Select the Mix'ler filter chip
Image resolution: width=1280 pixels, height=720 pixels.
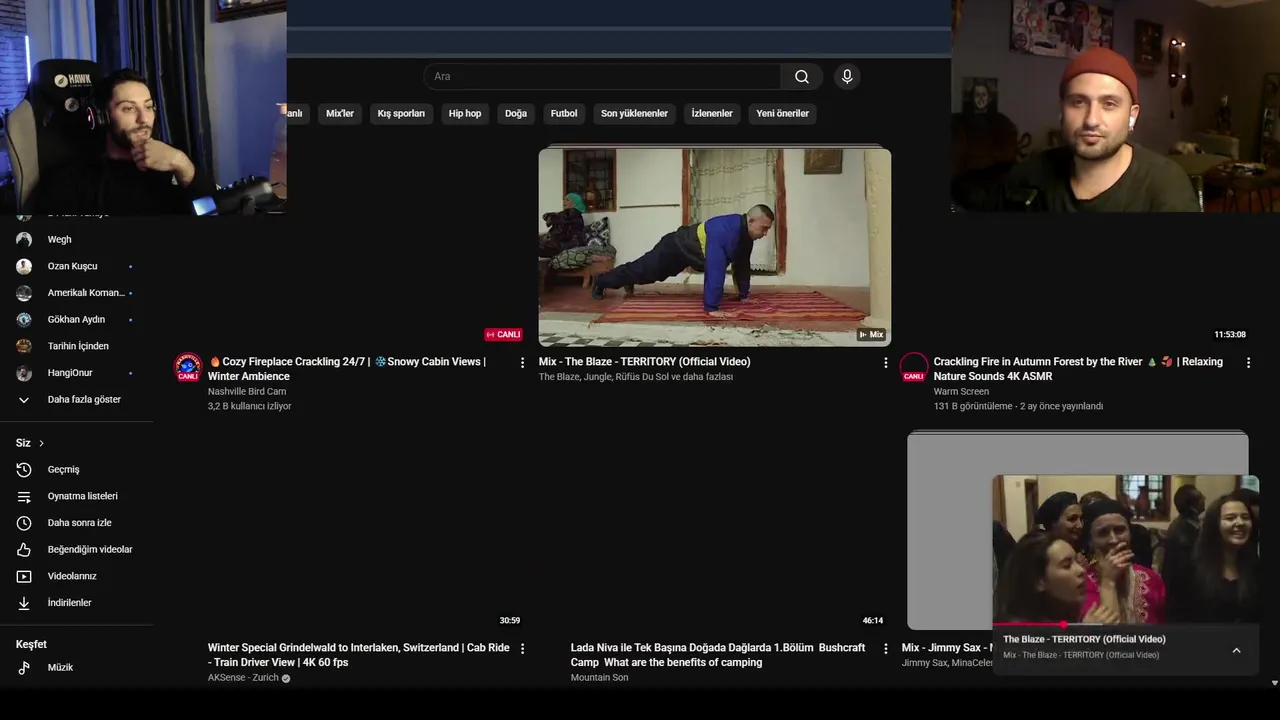point(340,114)
